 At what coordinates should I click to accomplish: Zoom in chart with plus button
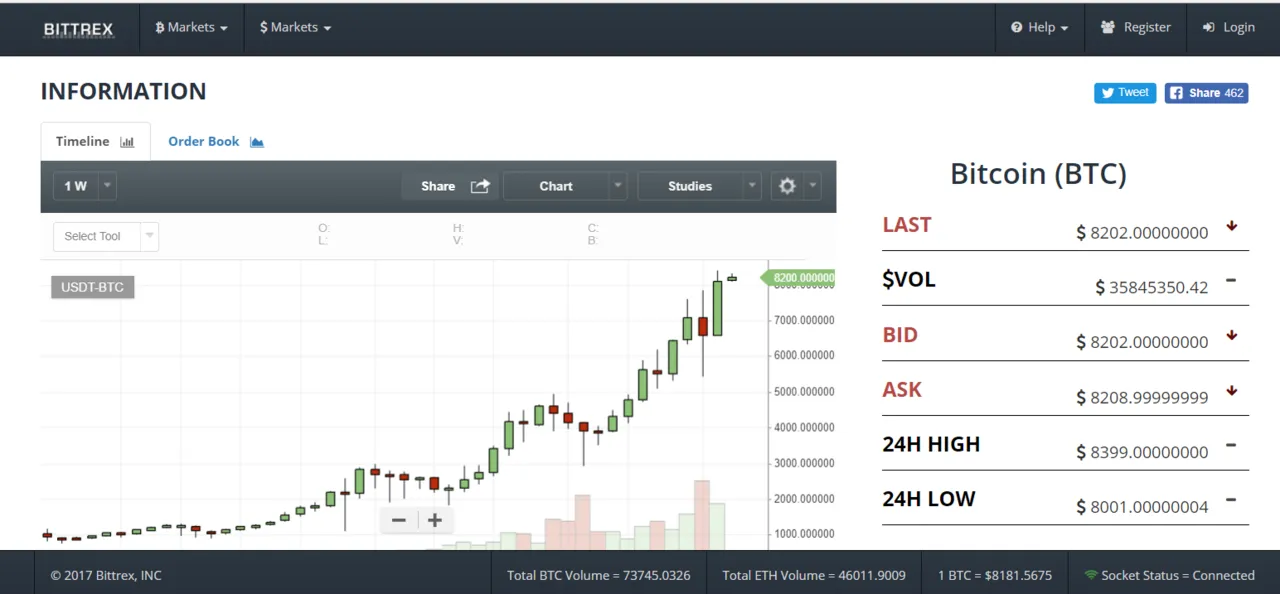pyautogui.click(x=435, y=520)
